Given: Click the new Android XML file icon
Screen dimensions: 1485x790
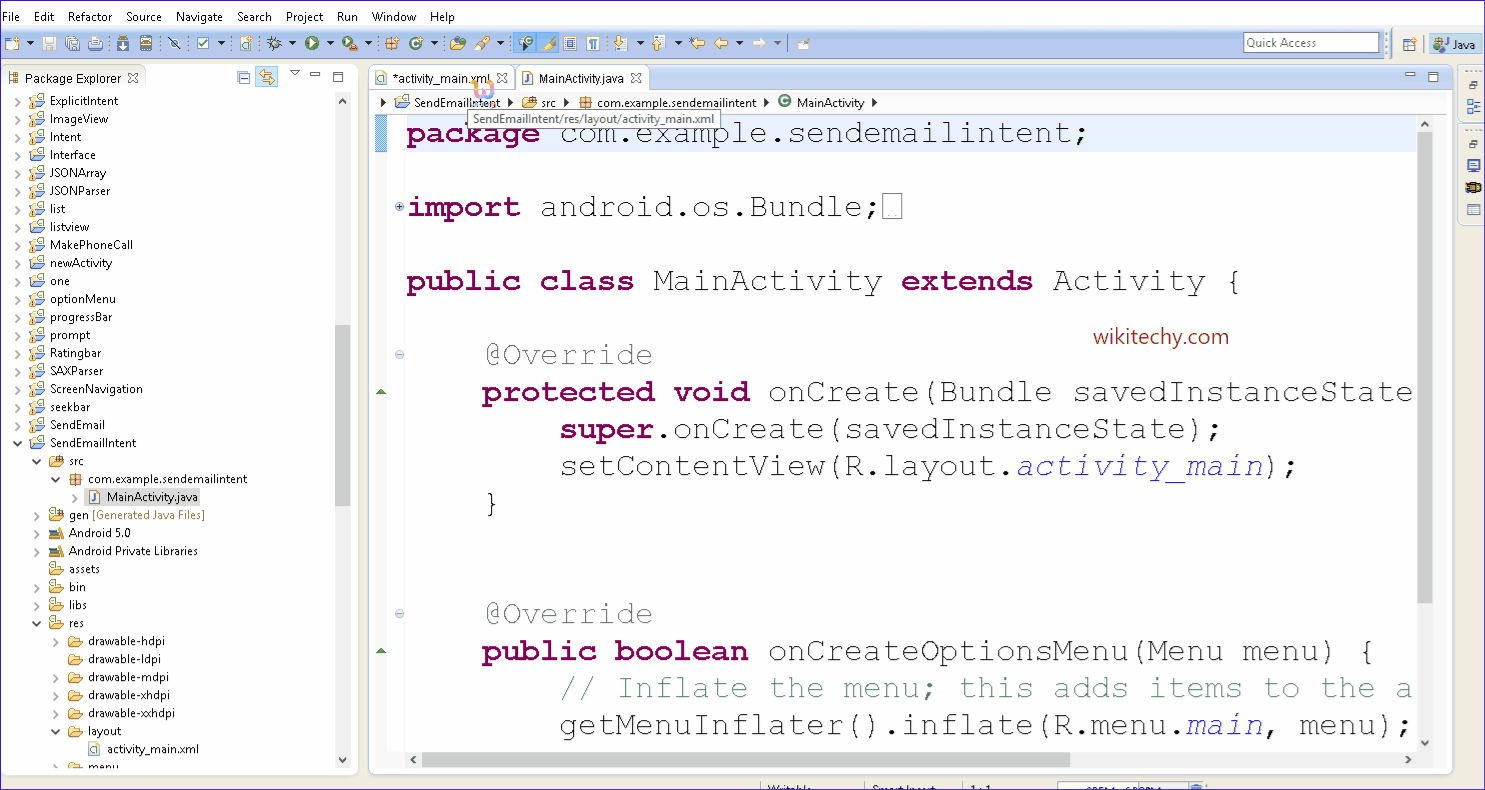Looking at the screenshot, I should [246, 43].
